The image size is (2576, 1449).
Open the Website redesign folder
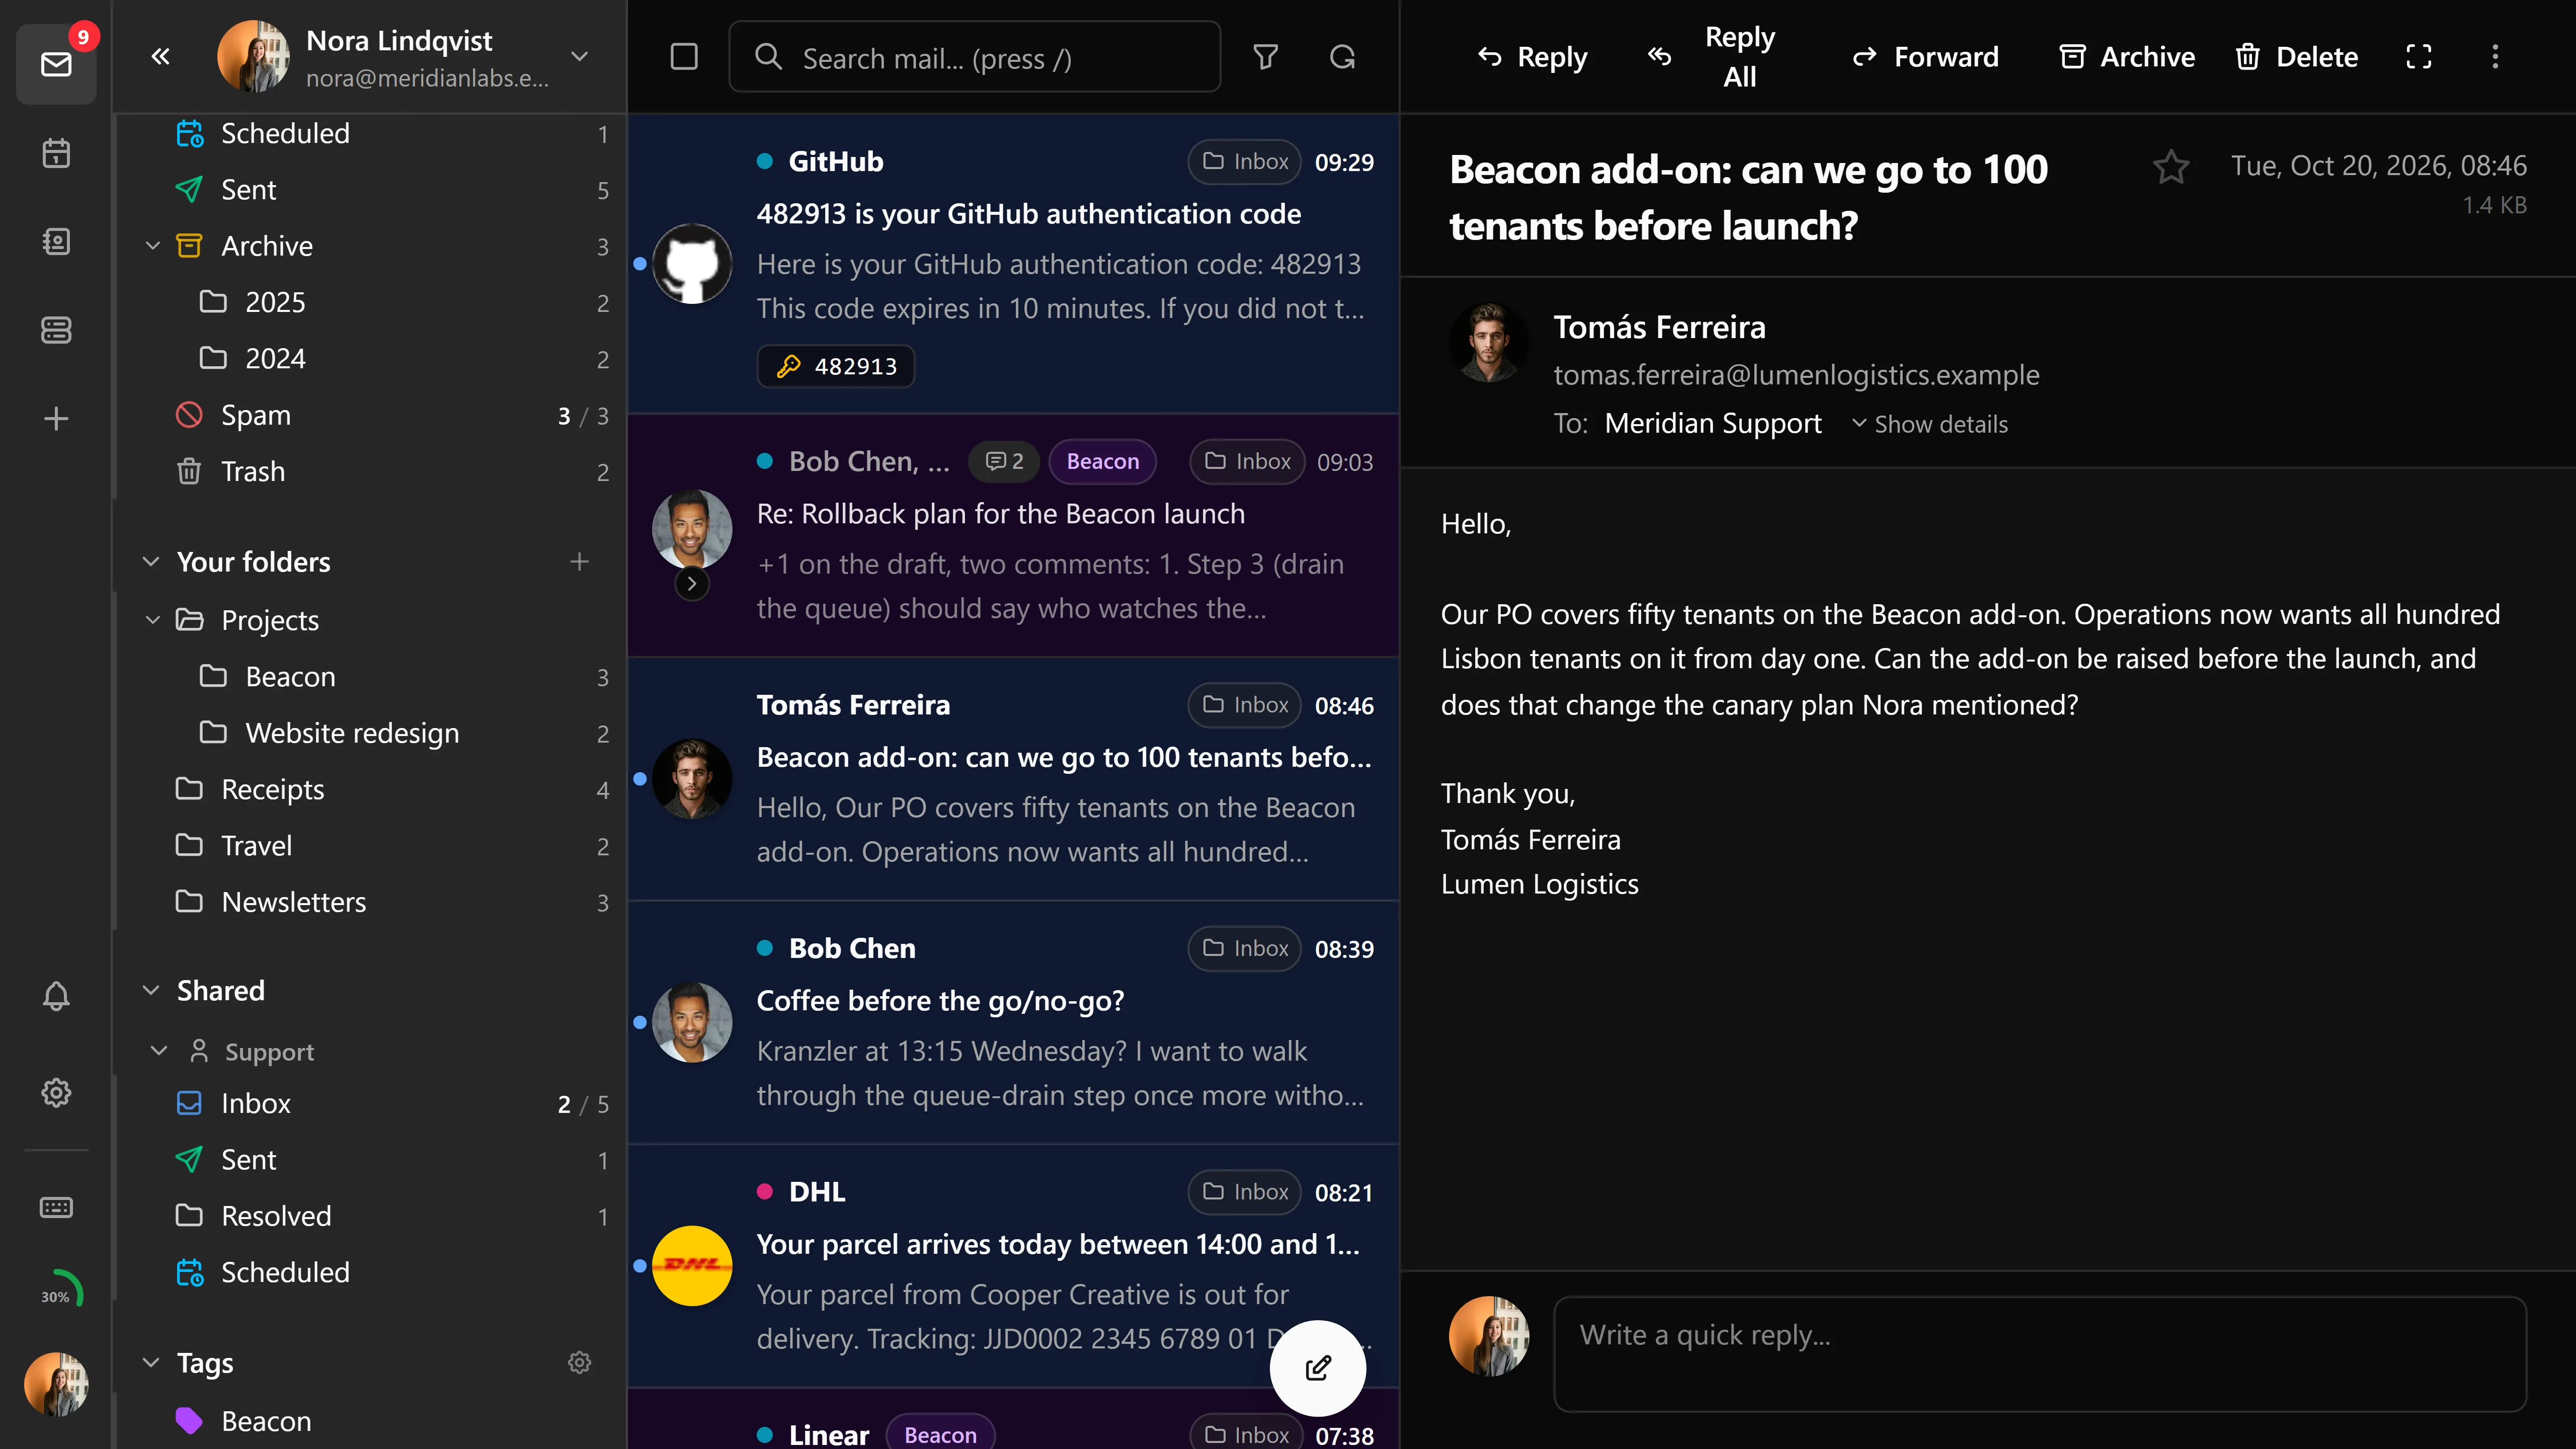370,734
